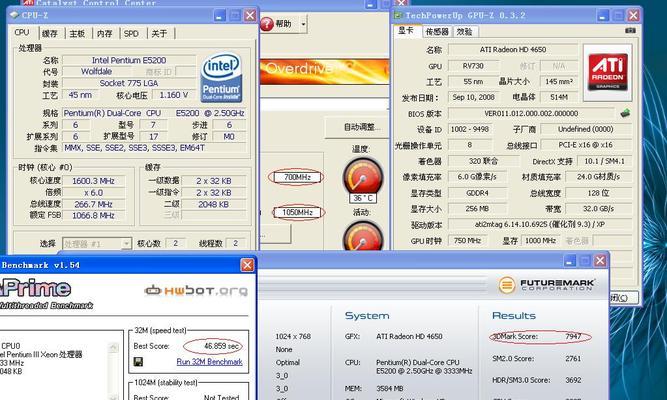Viewport: 667px width, 400px height.
Task: Click the 1600.3 MHz core speed value
Action: point(93,181)
